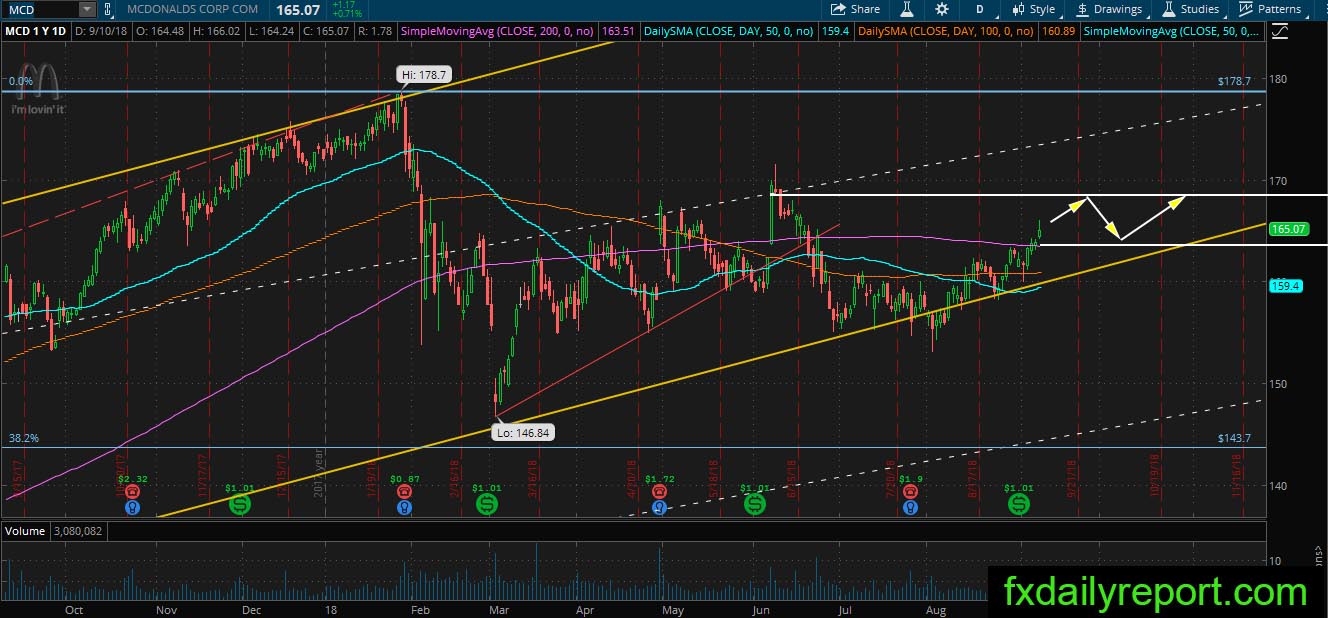Open the Patterns menu
The image size is (1328, 618).
pyautogui.click(x=1270, y=9)
